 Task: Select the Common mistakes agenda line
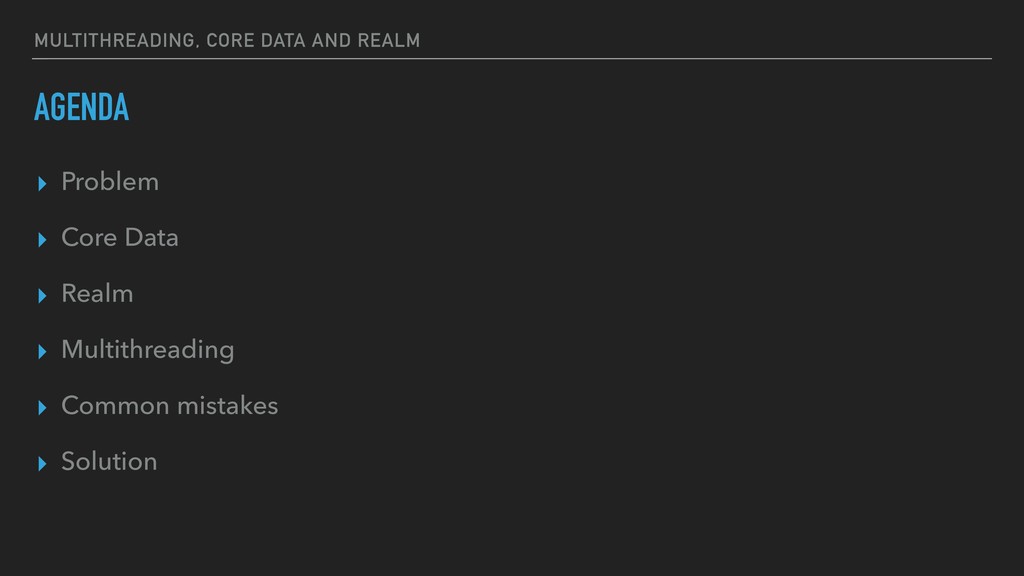[x=170, y=406]
